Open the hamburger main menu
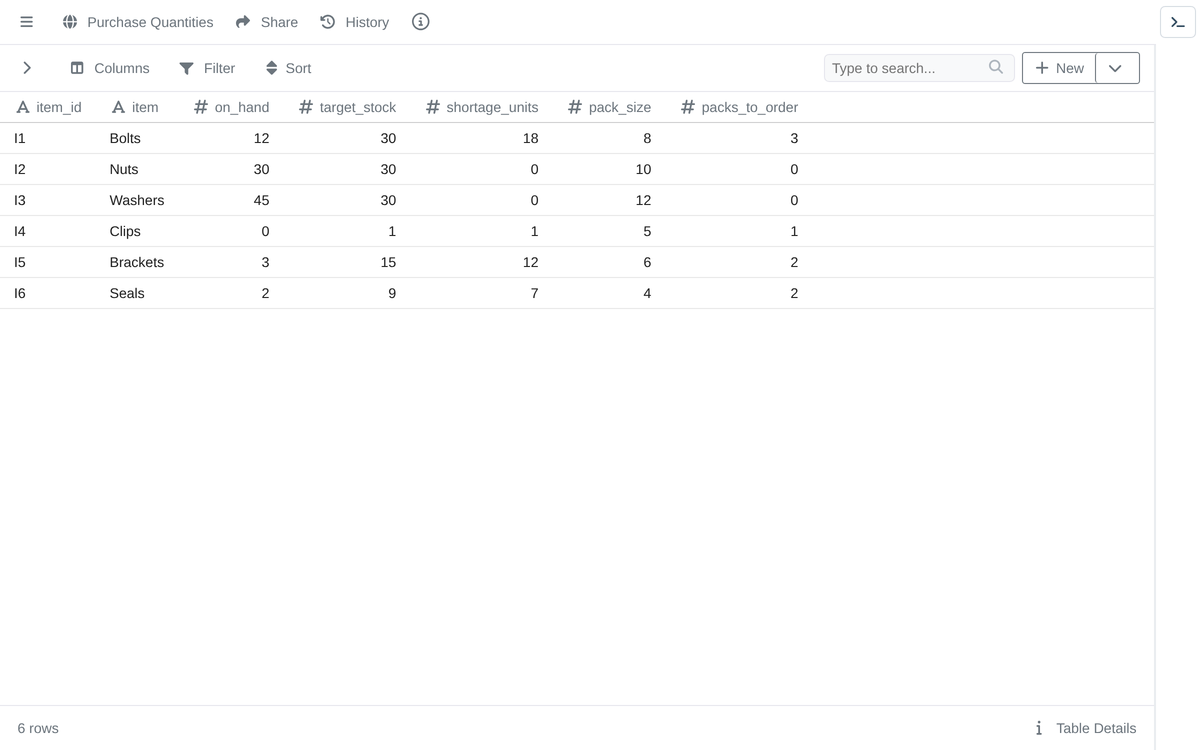 coord(27,22)
